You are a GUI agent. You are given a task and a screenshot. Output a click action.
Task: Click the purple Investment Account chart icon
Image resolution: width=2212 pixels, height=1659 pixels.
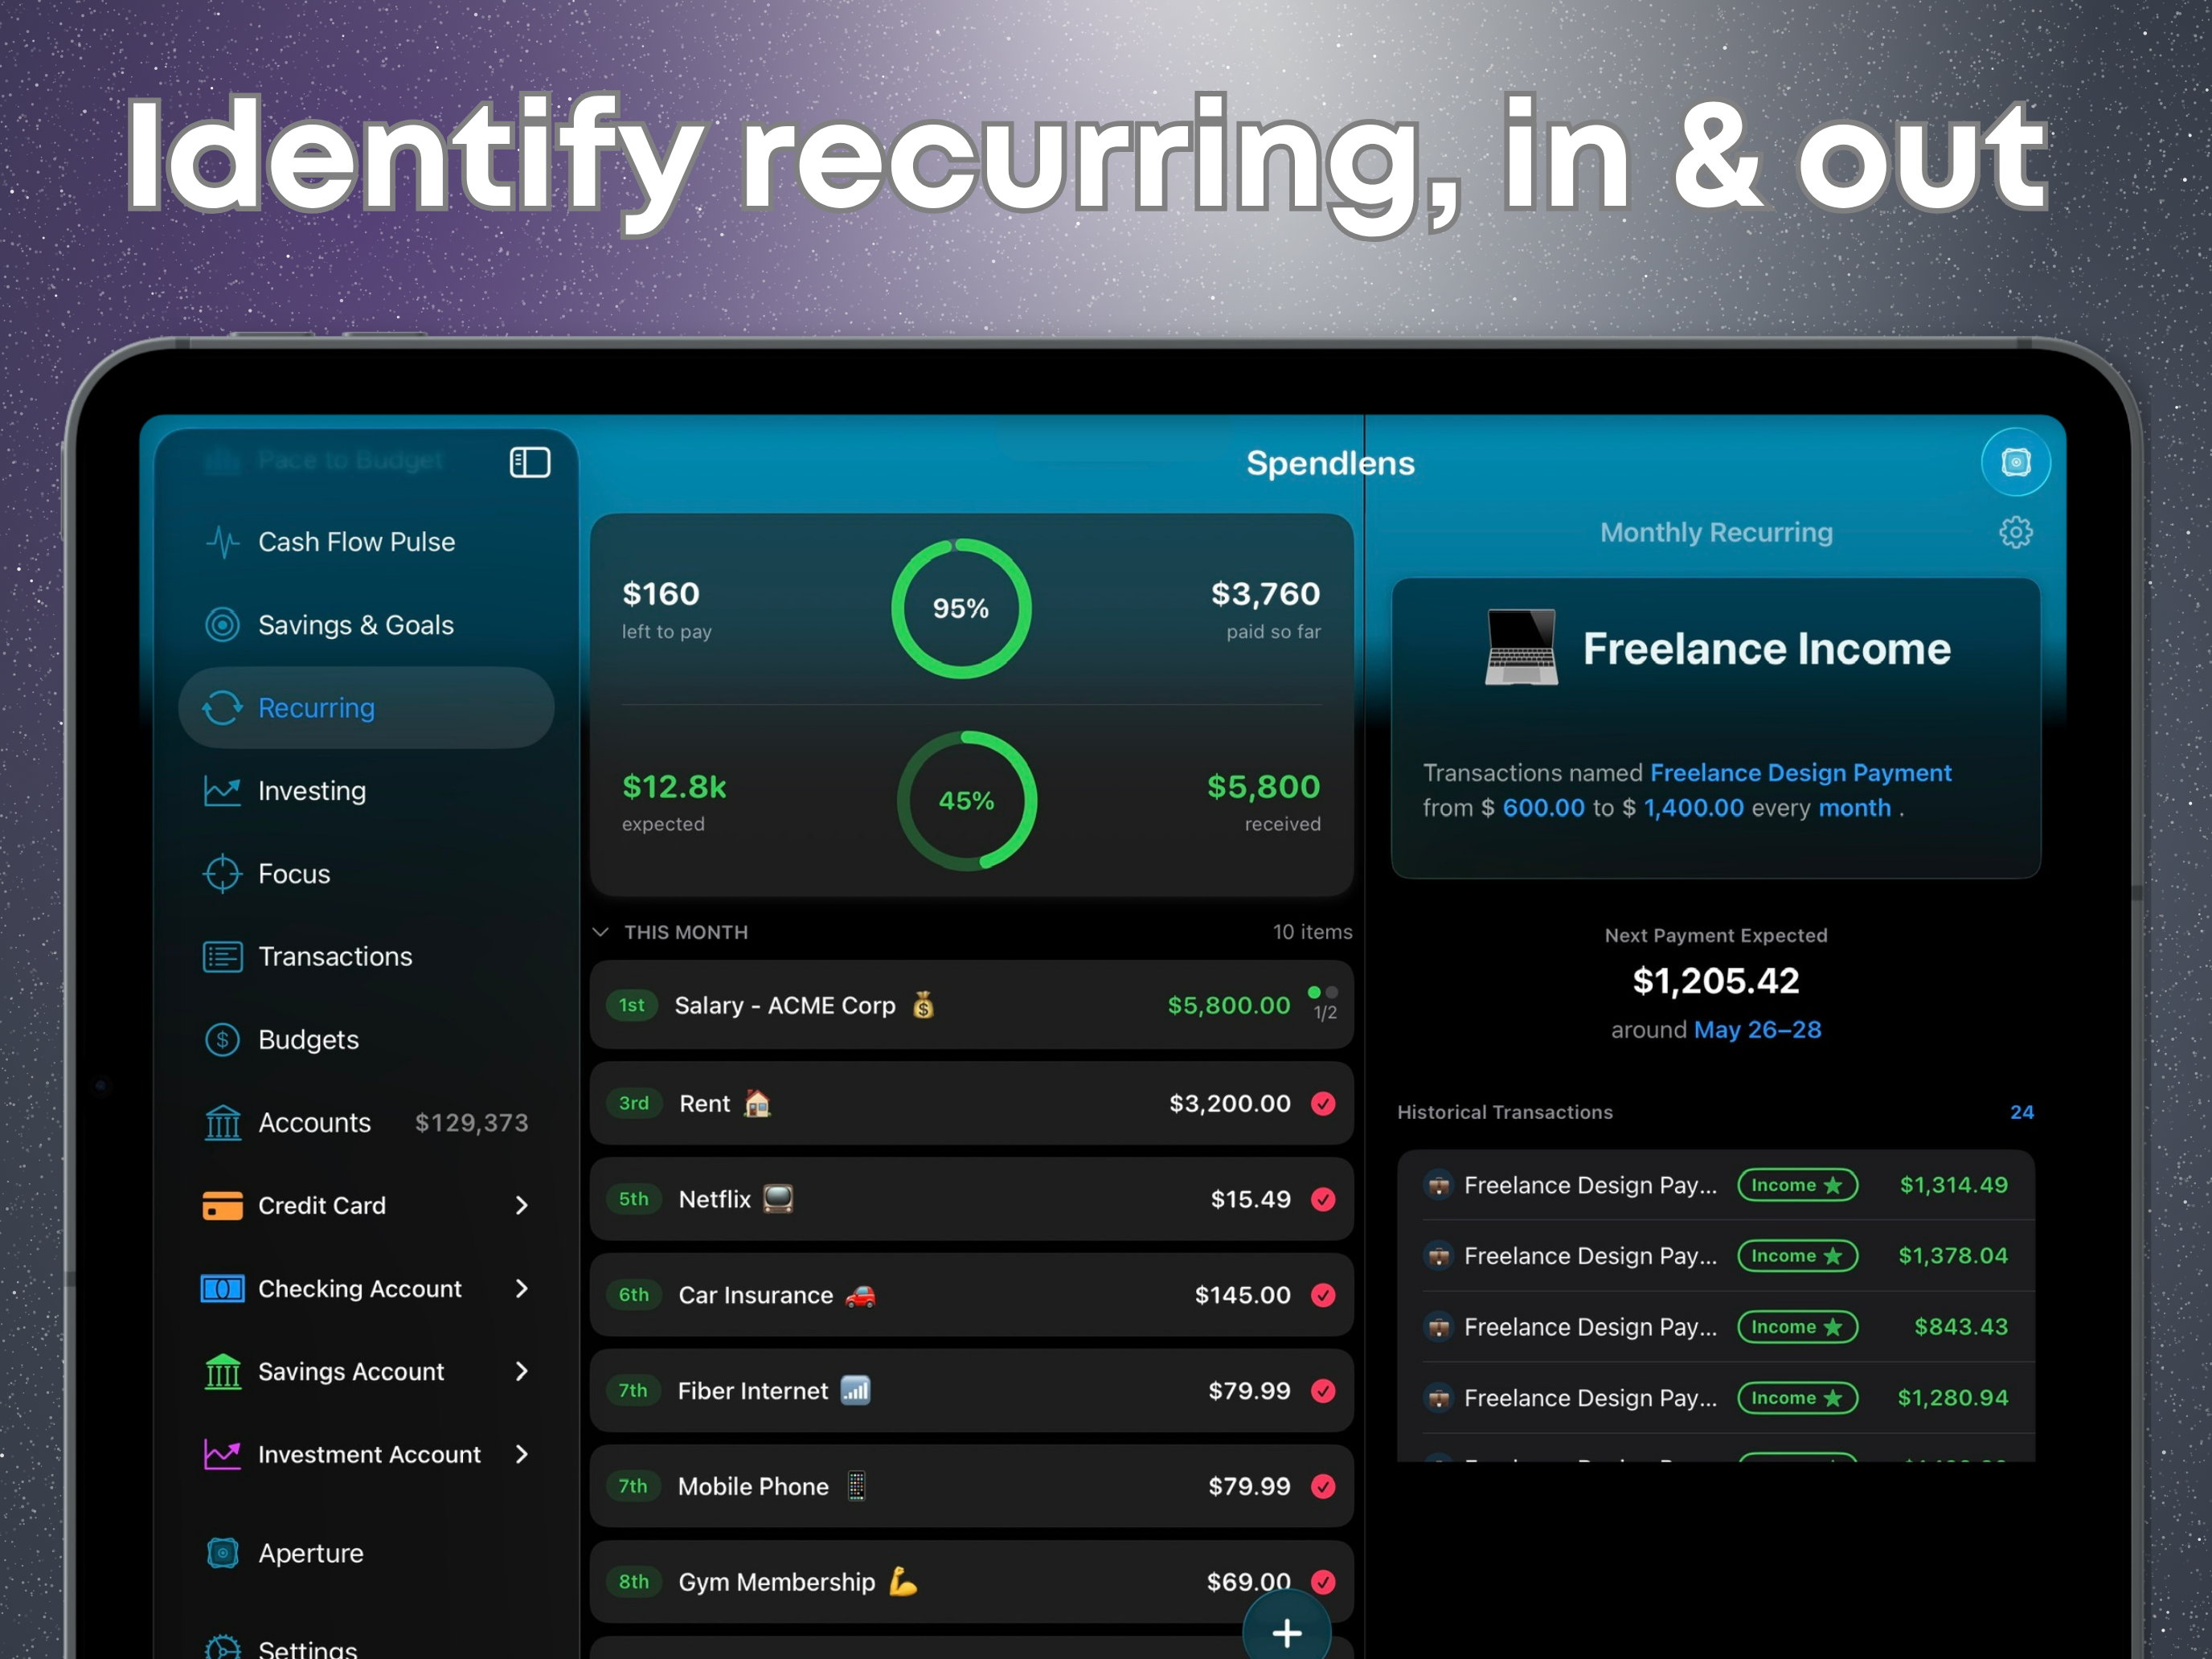(222, 1454)
